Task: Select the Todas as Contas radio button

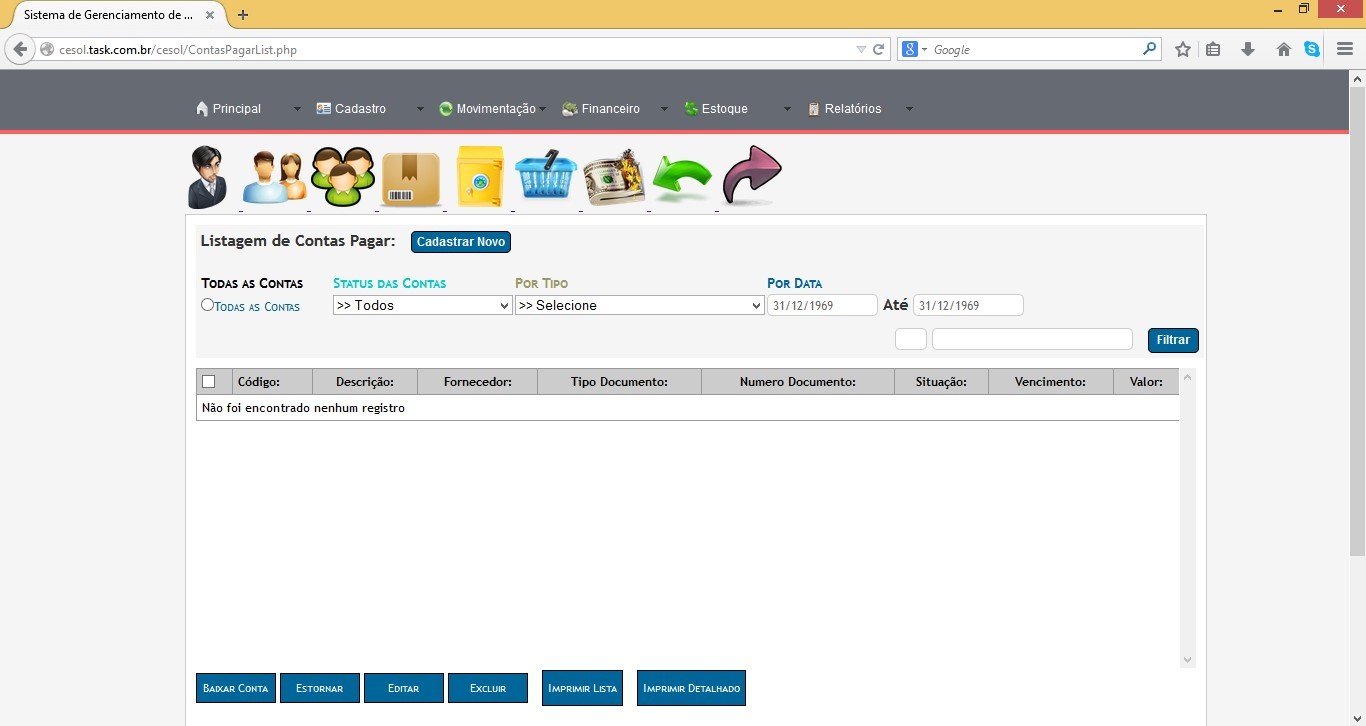Action: pos(207,305)
